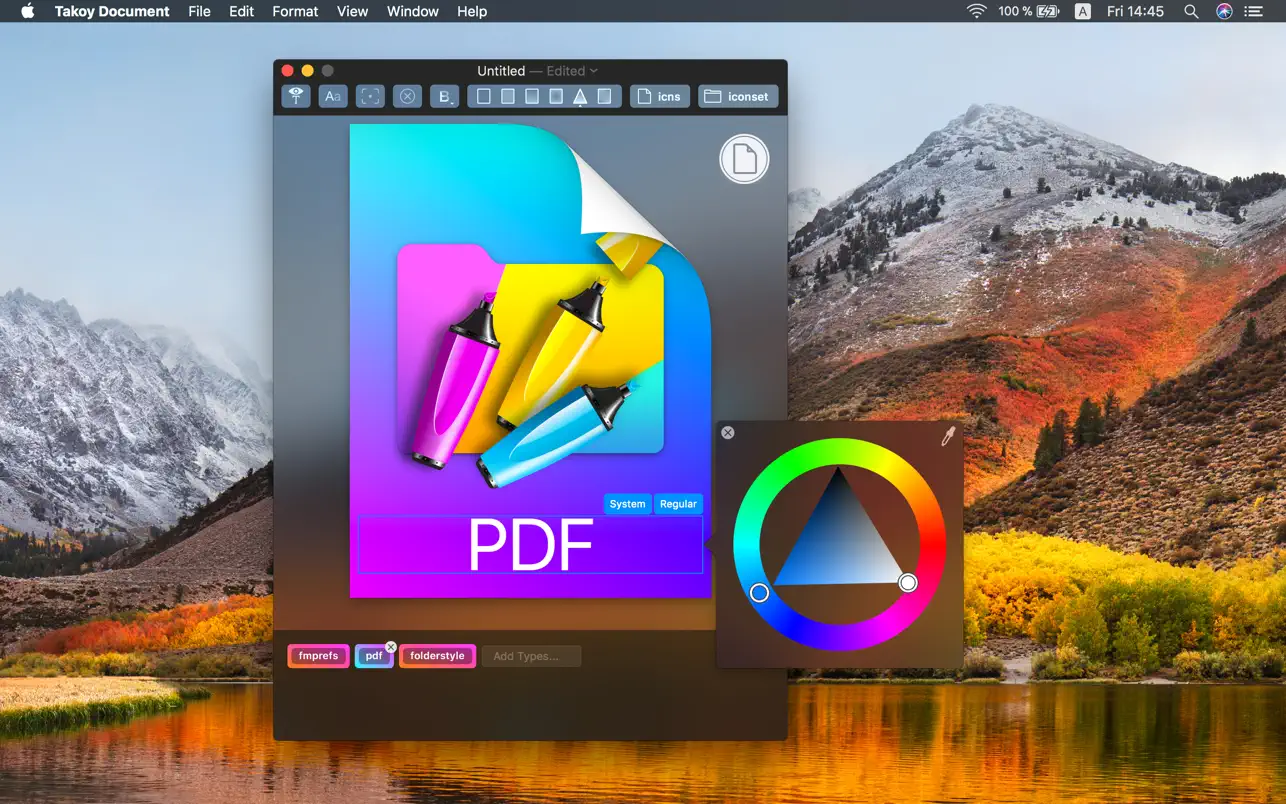Pick a color with the popover eyedropper
The width and height of the screenshot is (1286, 804).
click(x=947, y=437)
